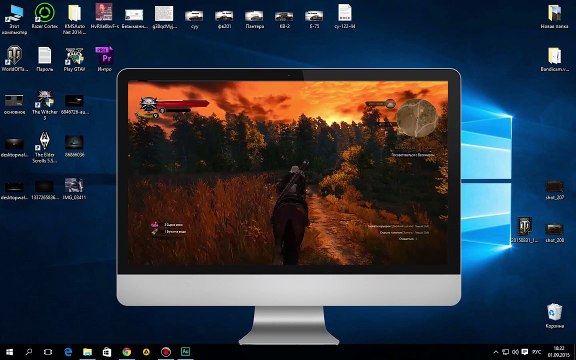Open the Action Center notifications icon
This screenshot has width=576, height=360.
(525, 352)
